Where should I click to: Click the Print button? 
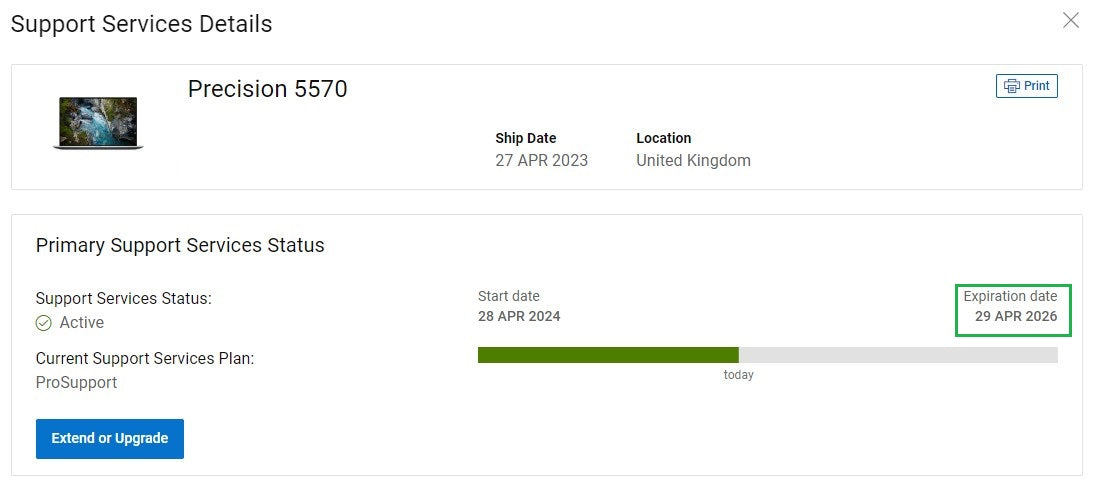[x=1027, y=86]
